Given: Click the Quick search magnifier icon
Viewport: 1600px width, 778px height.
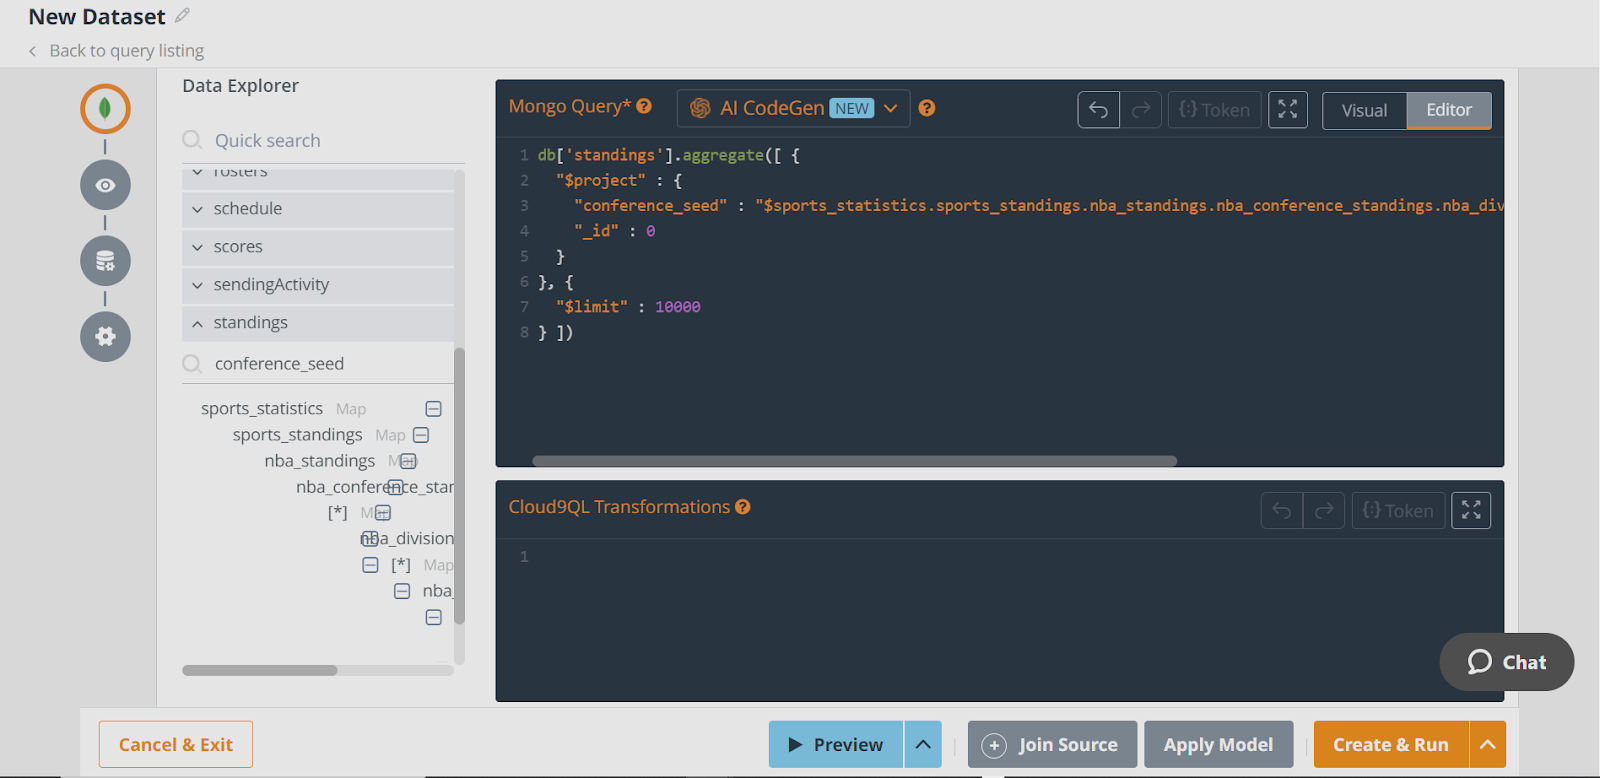Looking at the screenshot, I should (192, 140).
